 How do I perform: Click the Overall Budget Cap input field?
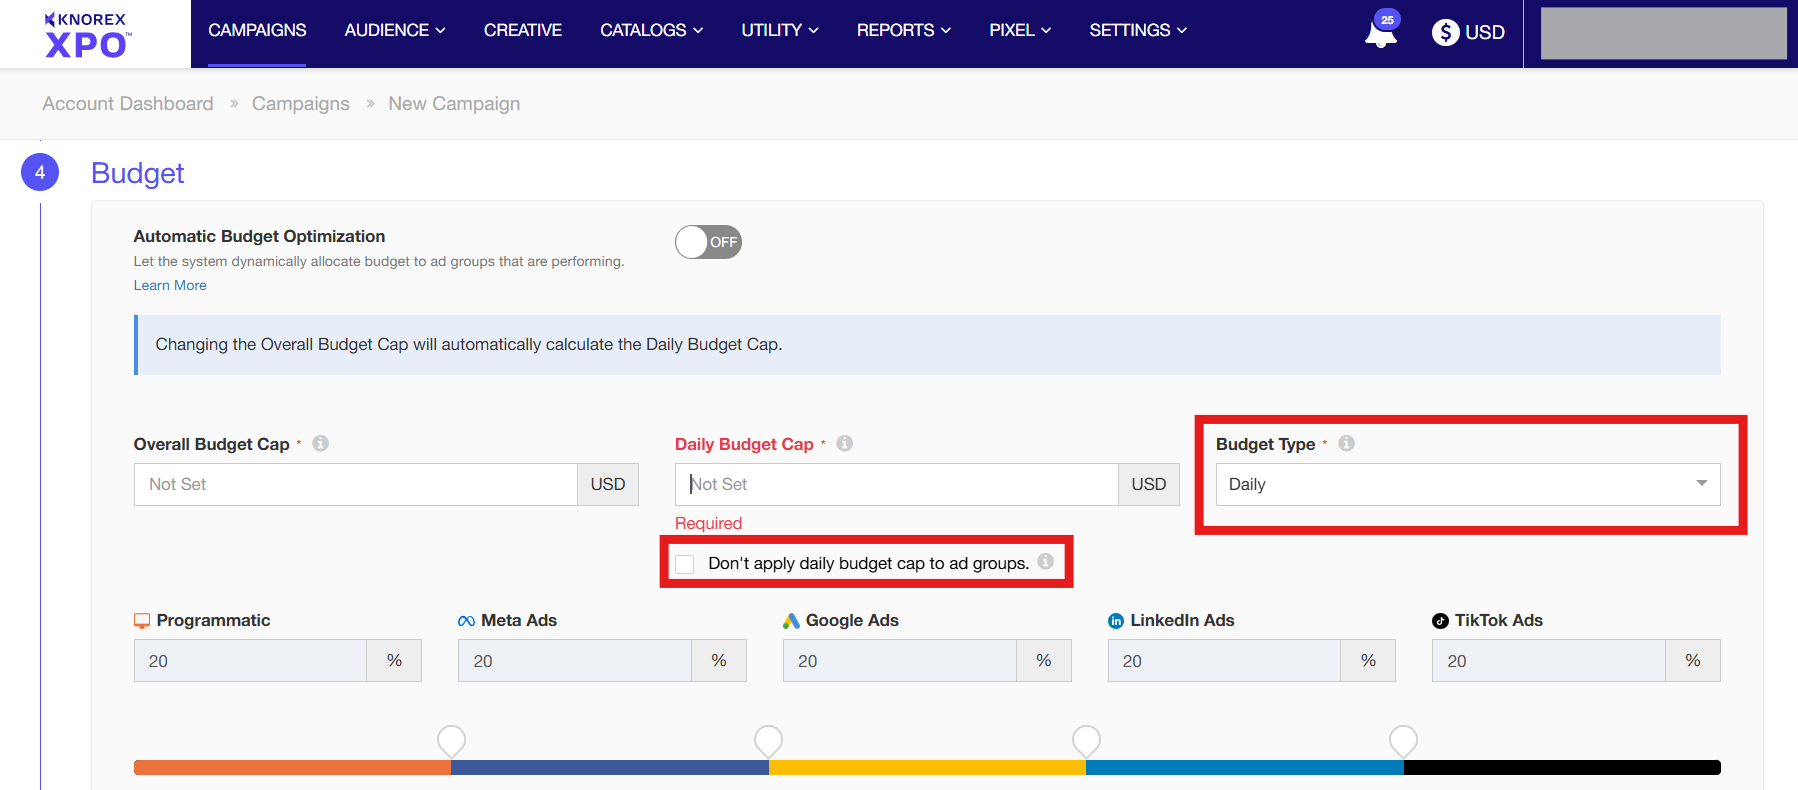(355, 484)
